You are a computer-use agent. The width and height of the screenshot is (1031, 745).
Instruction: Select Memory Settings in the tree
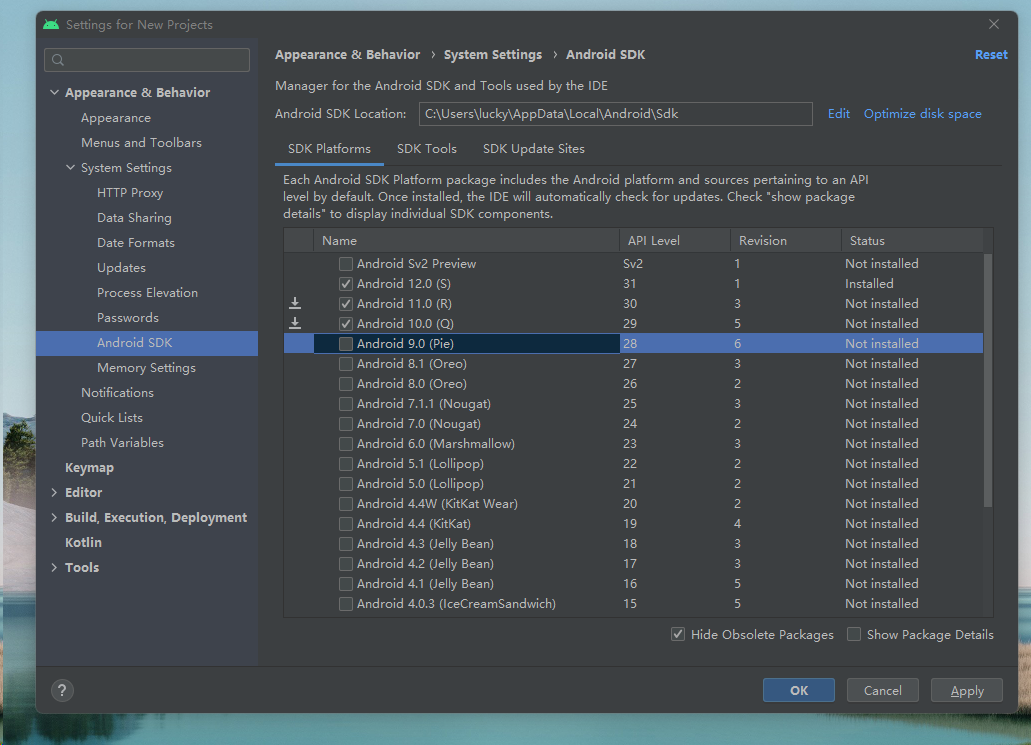[147, 368]
